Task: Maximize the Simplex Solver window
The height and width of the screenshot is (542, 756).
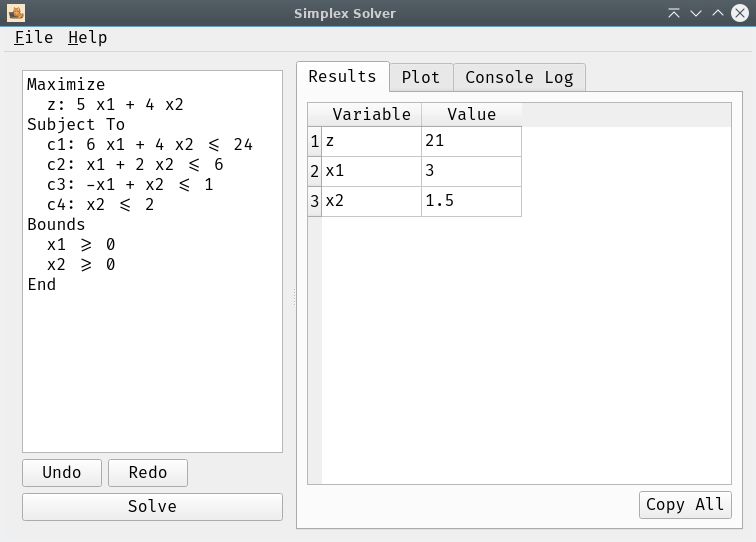Action: 718,13
